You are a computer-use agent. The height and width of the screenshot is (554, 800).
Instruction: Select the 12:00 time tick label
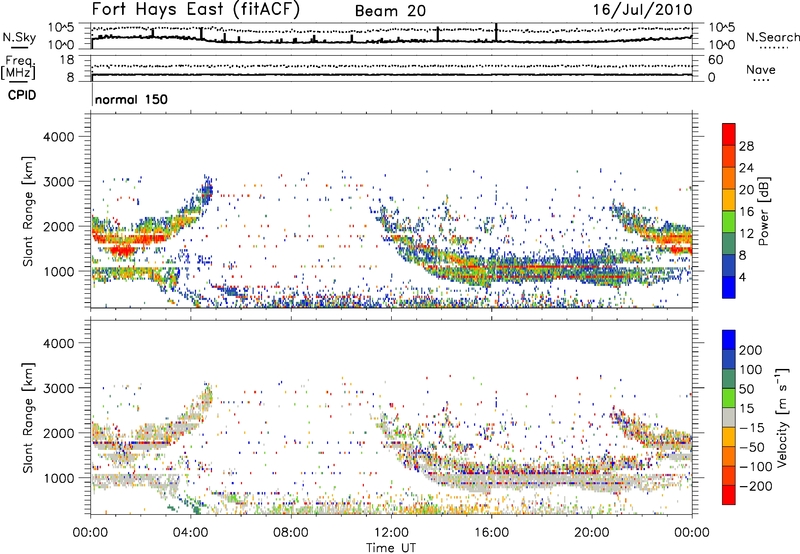coord(391,533)
